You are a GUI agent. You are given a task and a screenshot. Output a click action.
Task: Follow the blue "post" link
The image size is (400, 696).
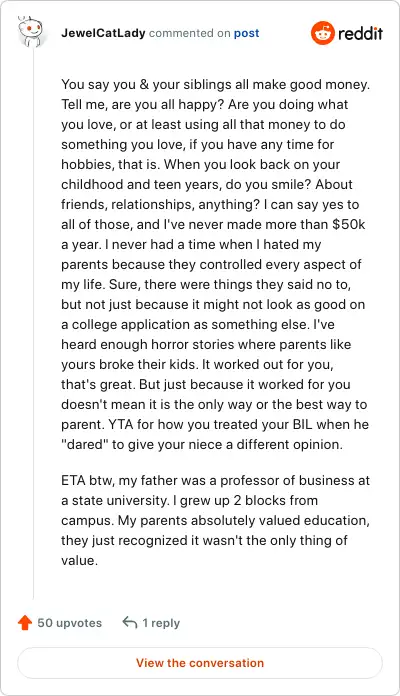click(246, 33)
